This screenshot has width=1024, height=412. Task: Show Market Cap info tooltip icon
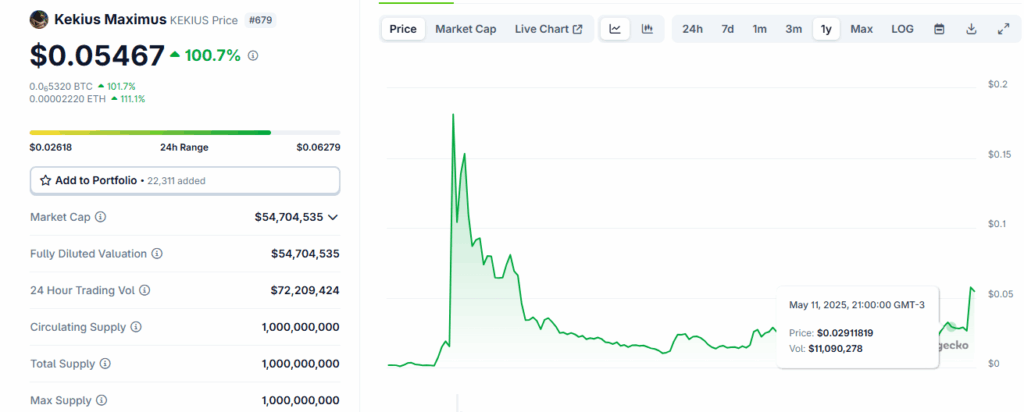101,217
